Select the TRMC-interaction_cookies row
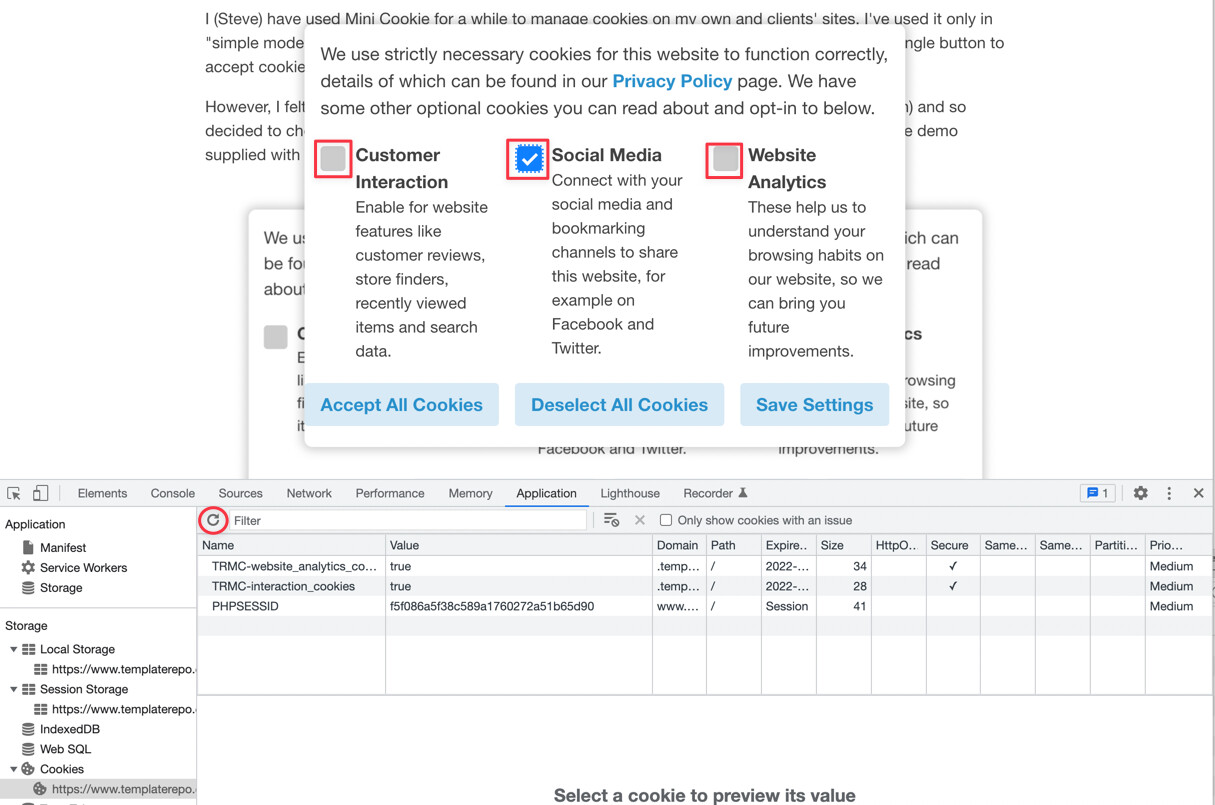The image size is (1215, 805). point(704,586)
